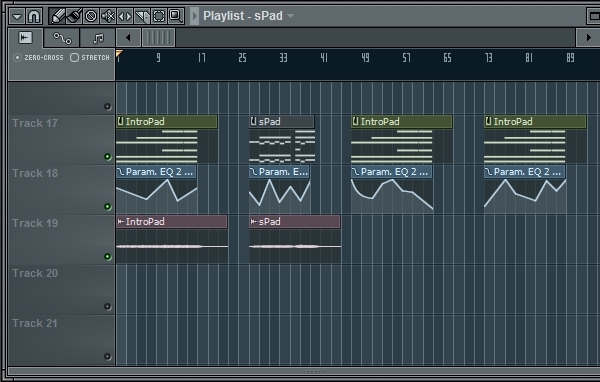600x382 pixels.
Task: Click the orange playback position marker
Action: point(119,53)
